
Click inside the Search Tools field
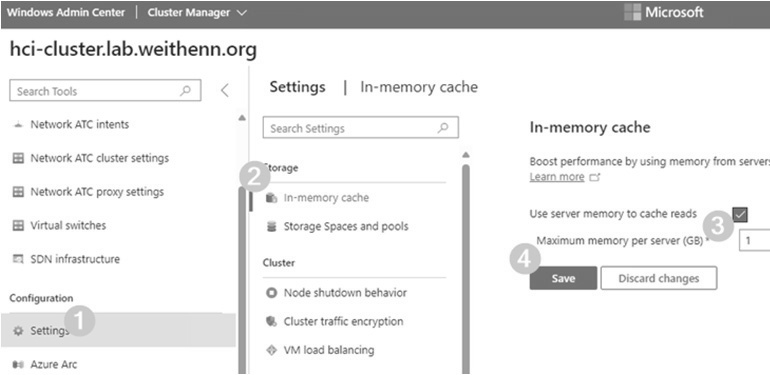(x=105, y=91)
